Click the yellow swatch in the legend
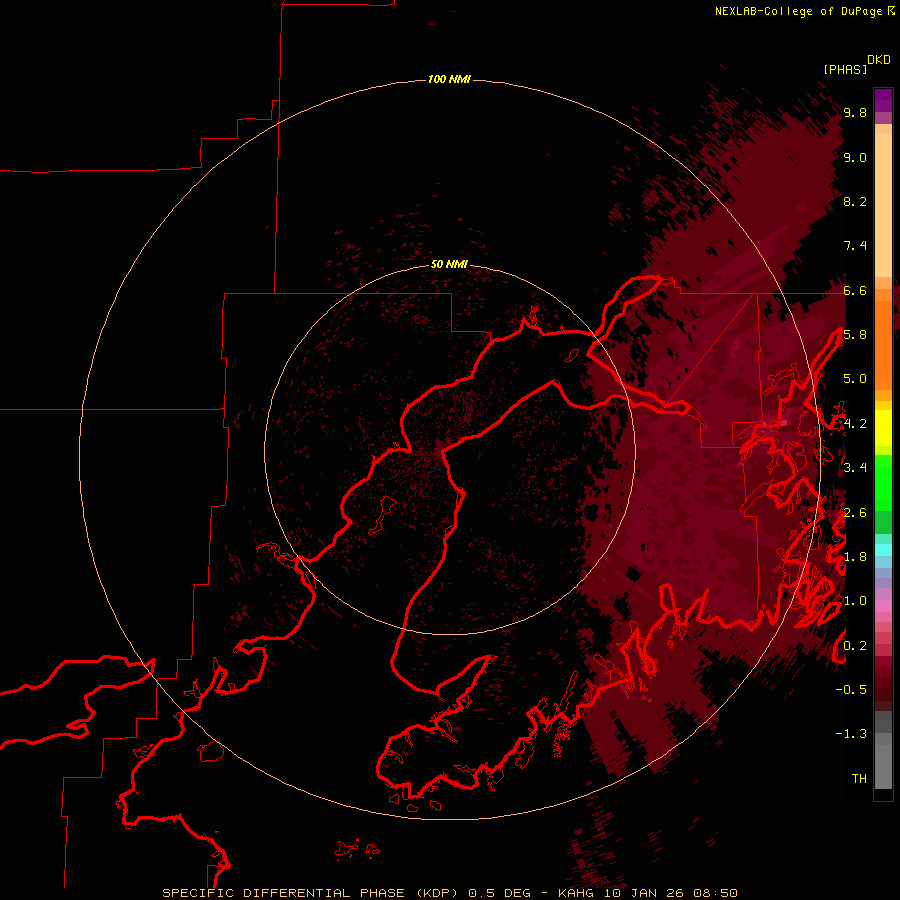 883,428
